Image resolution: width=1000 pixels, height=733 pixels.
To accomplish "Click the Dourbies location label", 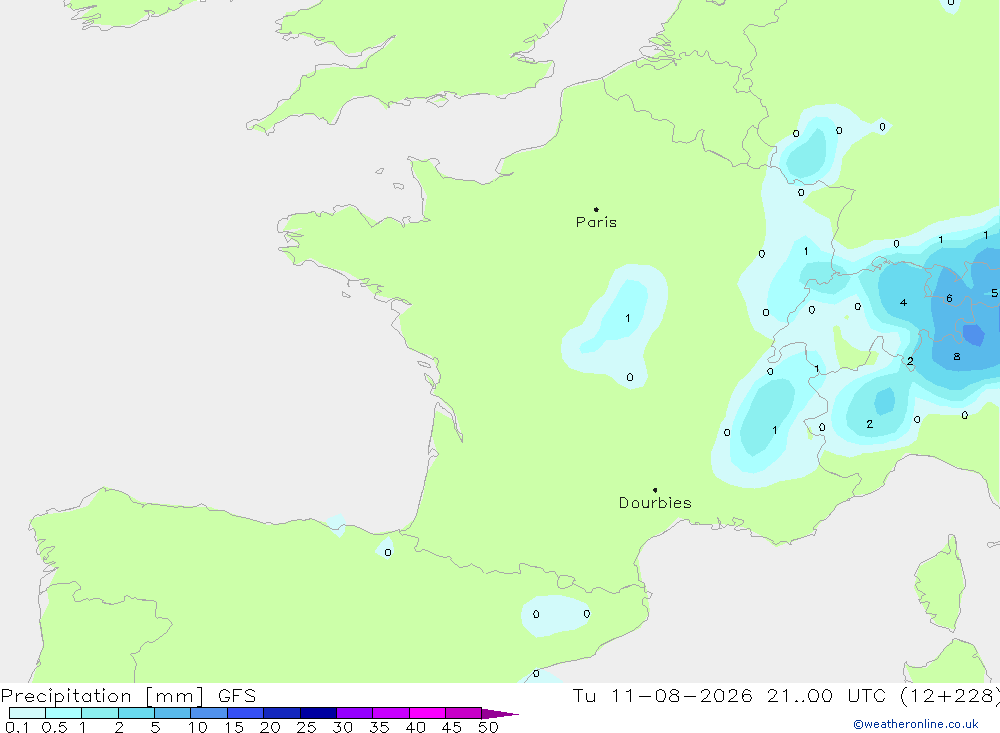I will [x=655, y=503].
